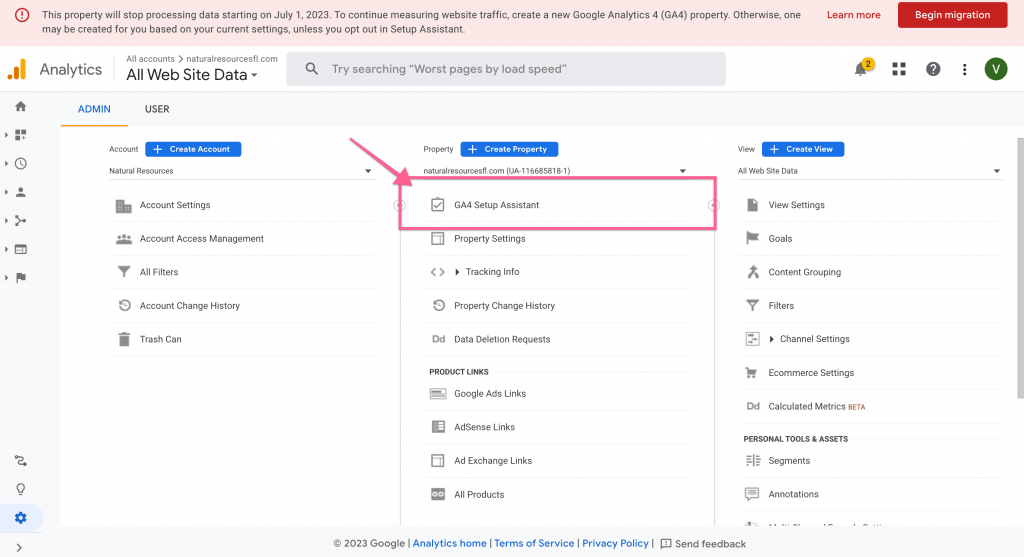The height and width of the screenshot is (557, 1024).
Task: Click Property Change History clock icon
Action: coord(438,305)
